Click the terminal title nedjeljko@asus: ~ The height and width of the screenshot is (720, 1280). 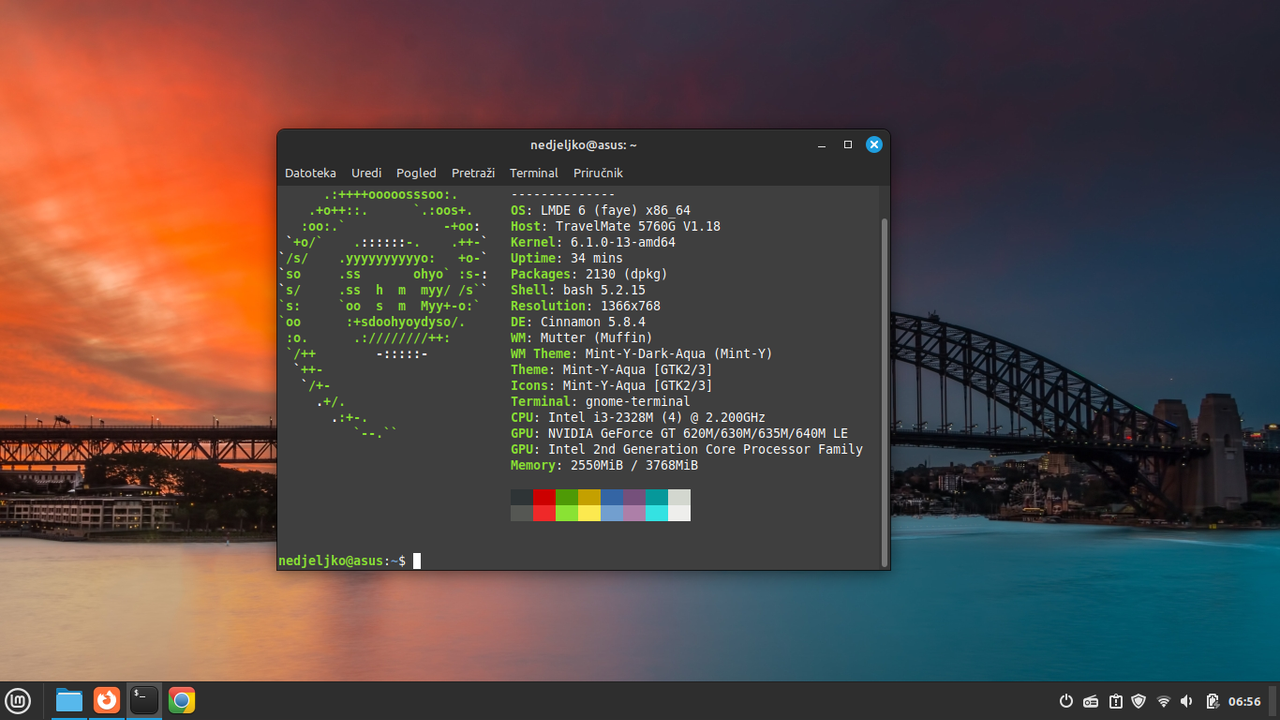click(x=584, y=145)
